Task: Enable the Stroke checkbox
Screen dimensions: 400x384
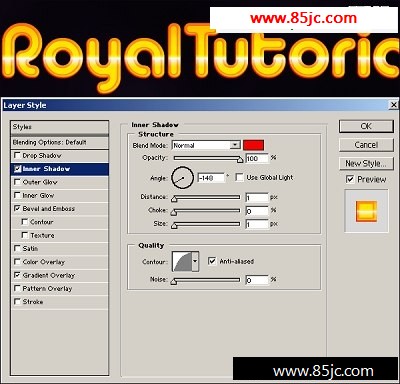Action: [x=17, y=302]
